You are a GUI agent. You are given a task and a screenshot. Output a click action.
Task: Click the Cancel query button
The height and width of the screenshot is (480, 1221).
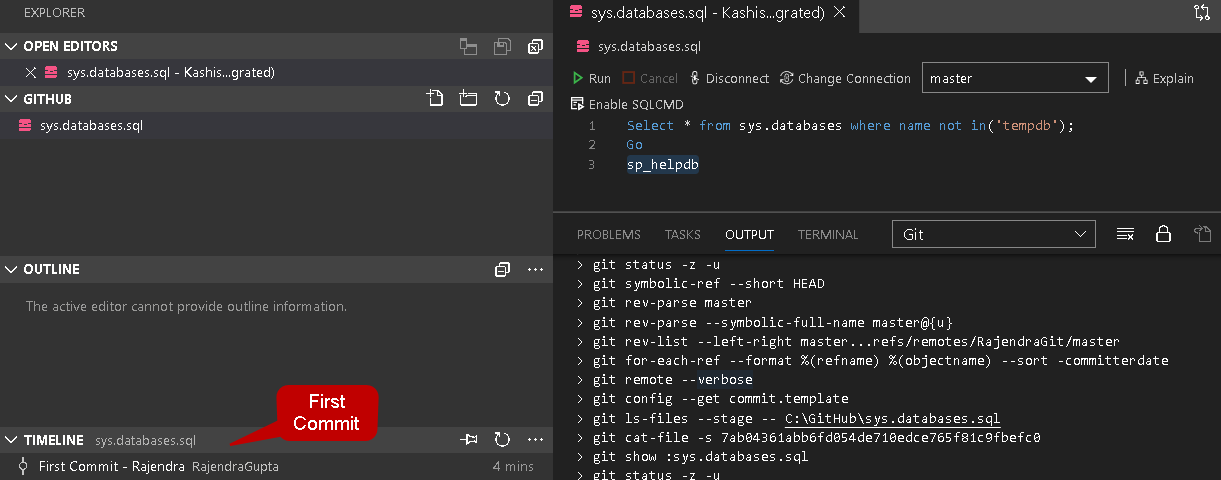[649, 78]
